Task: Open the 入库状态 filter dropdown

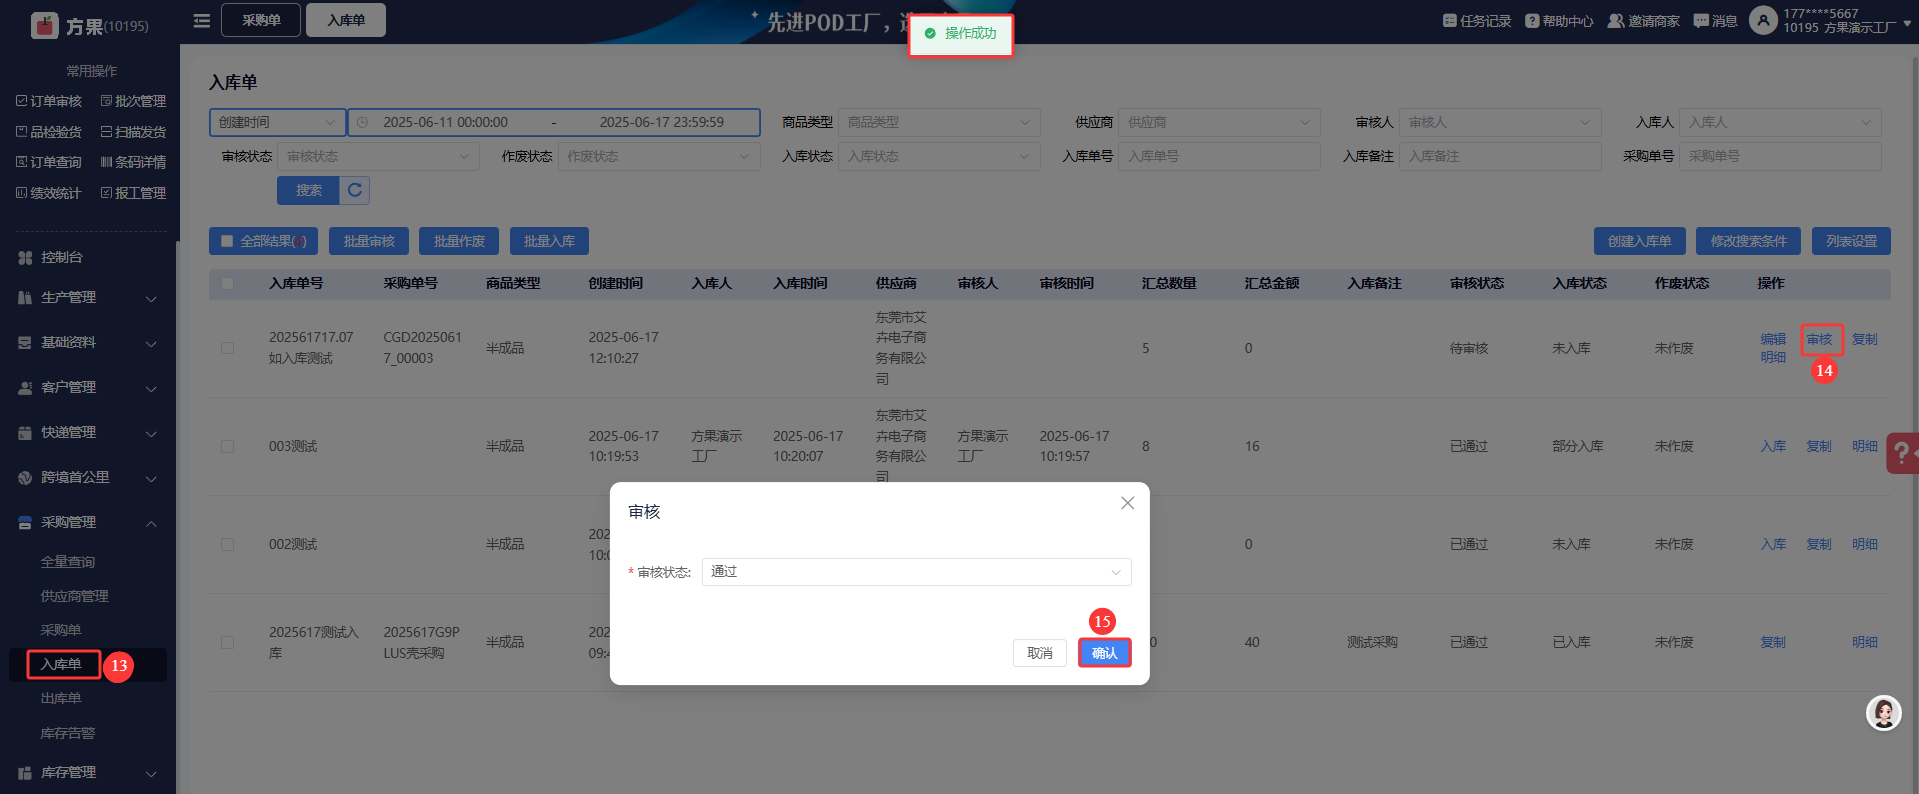Action: pos(939,156)
